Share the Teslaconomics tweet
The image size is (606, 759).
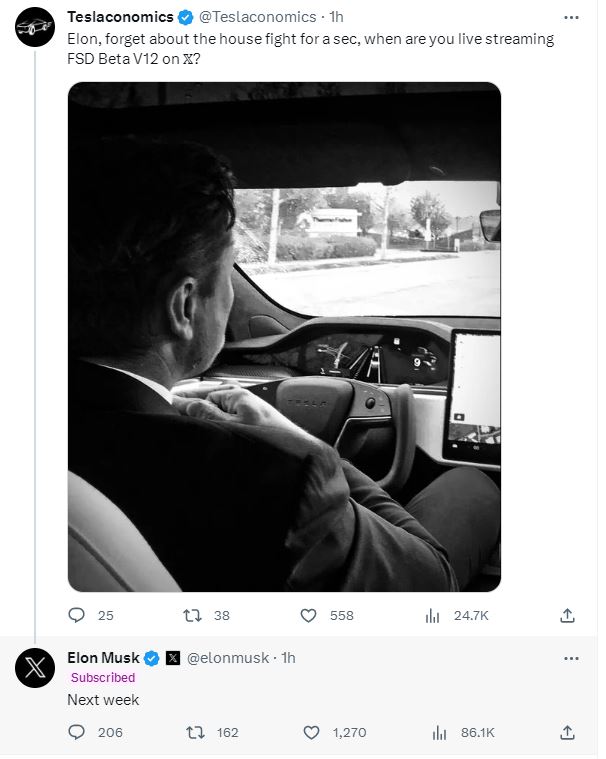pos(567,616)
